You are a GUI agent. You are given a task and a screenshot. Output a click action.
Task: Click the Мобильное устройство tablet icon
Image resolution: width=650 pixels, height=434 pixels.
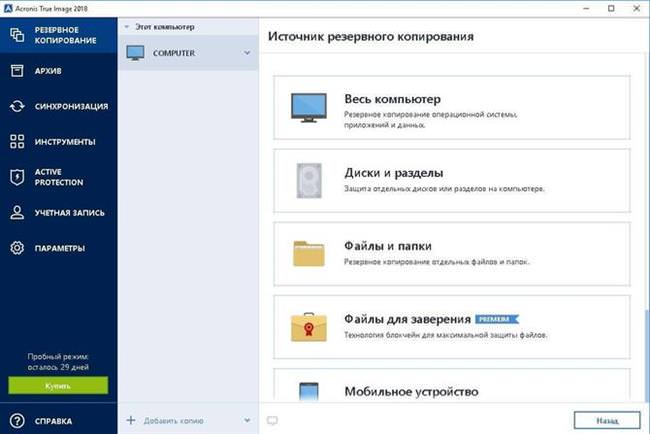(x=309, y=392)
